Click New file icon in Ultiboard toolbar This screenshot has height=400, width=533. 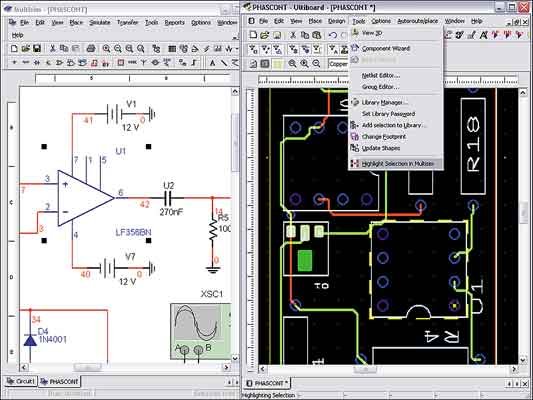coord(253,34)
